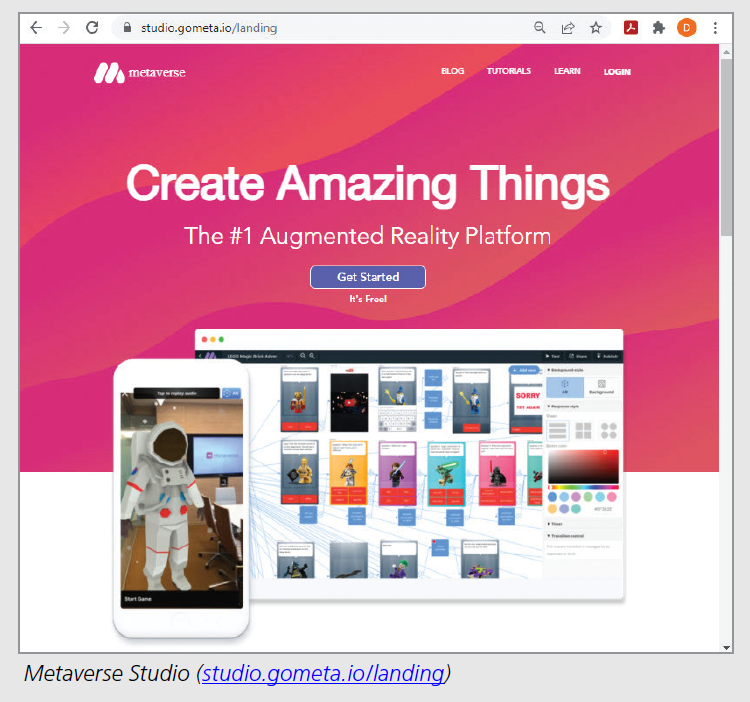The width and height of the screenshot is (750, 702).
Task: Click the phone mockup with astronaut
Action: [x=181, y=498]
